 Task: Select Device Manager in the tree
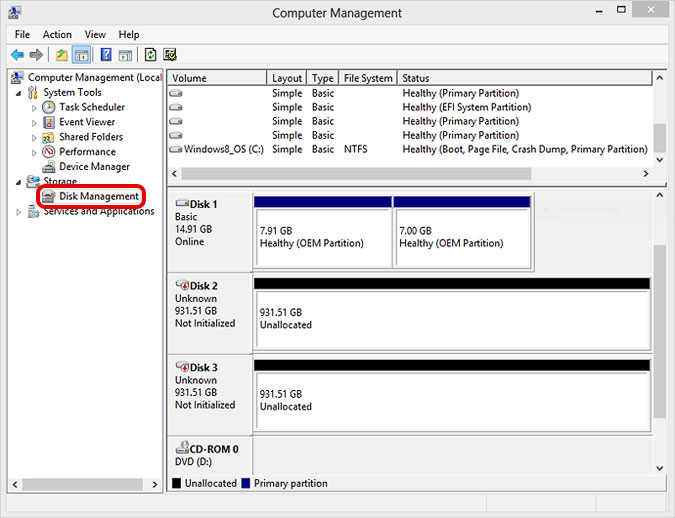coord(94,167)
